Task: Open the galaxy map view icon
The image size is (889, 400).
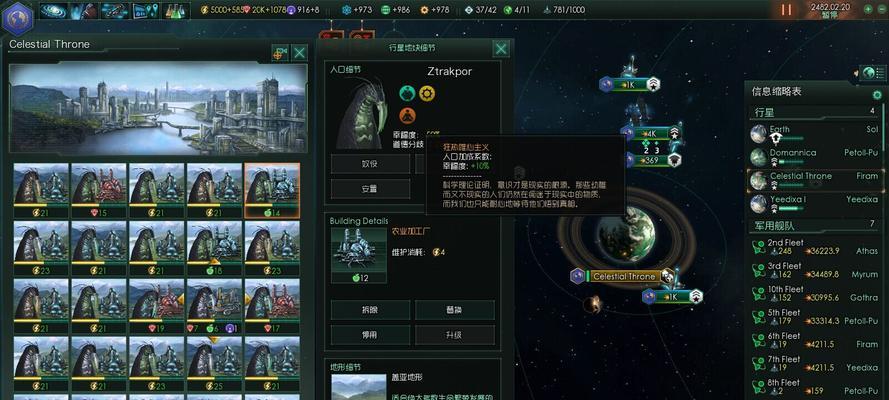Action: [x=54, y=10]
